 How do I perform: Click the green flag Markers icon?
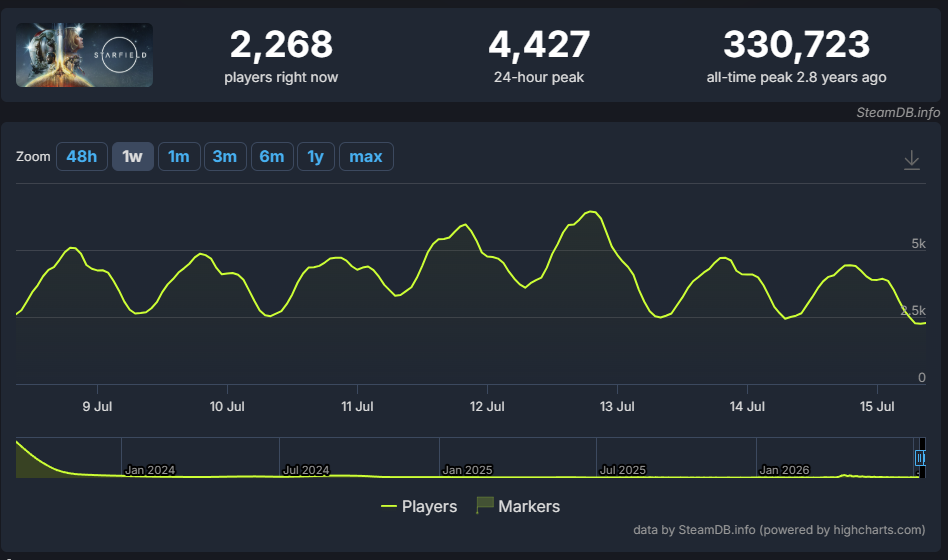pos(485,505)
